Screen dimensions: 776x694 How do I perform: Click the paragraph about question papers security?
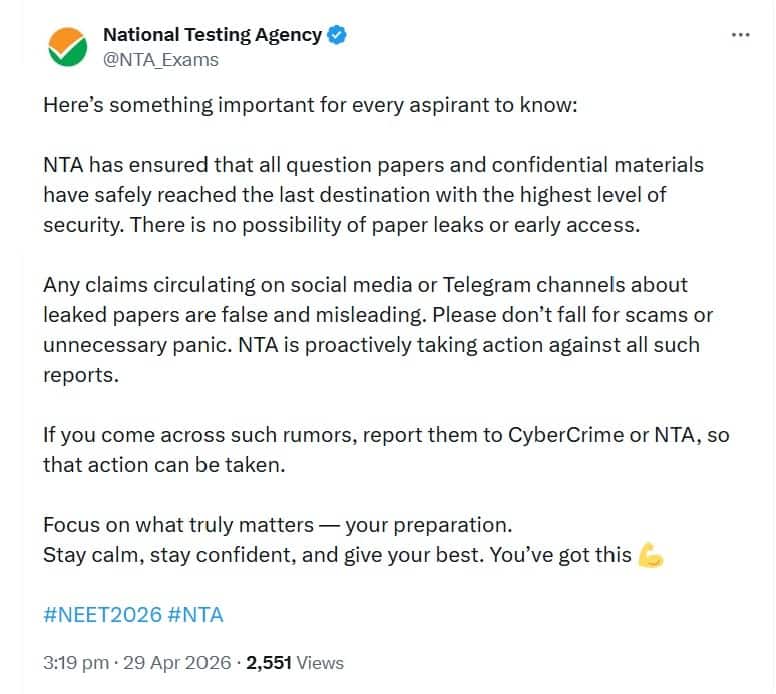coord(373,195)
